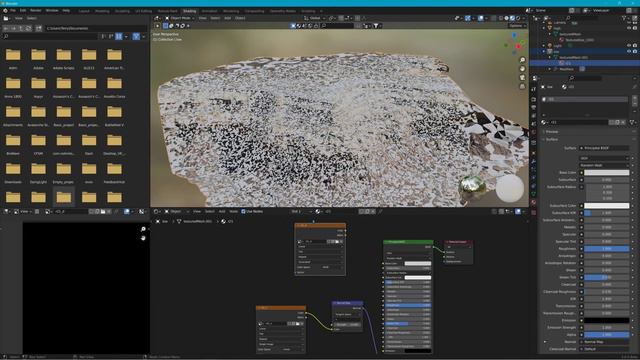Click the pan hand icon in viewport
Viewport: 640px width, 360px height.
[x=522, y=69]
